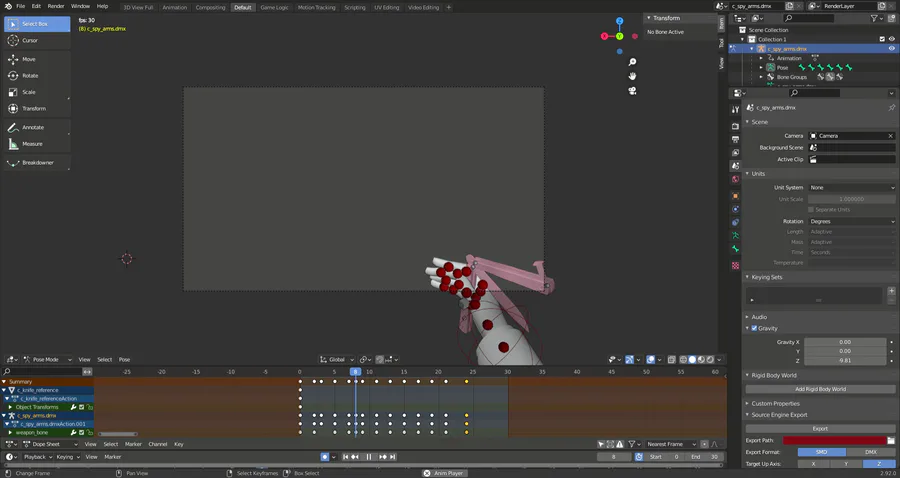Open the Output properties tab icon
The height and width of the screenshot is (478, 900).
[x=735, y=139]
